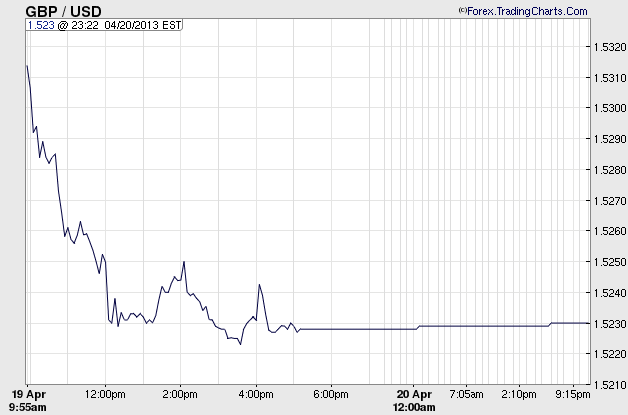Click the 6:00pm time axis label
This screenshot has width=628, height=415.
coord(331,395)
